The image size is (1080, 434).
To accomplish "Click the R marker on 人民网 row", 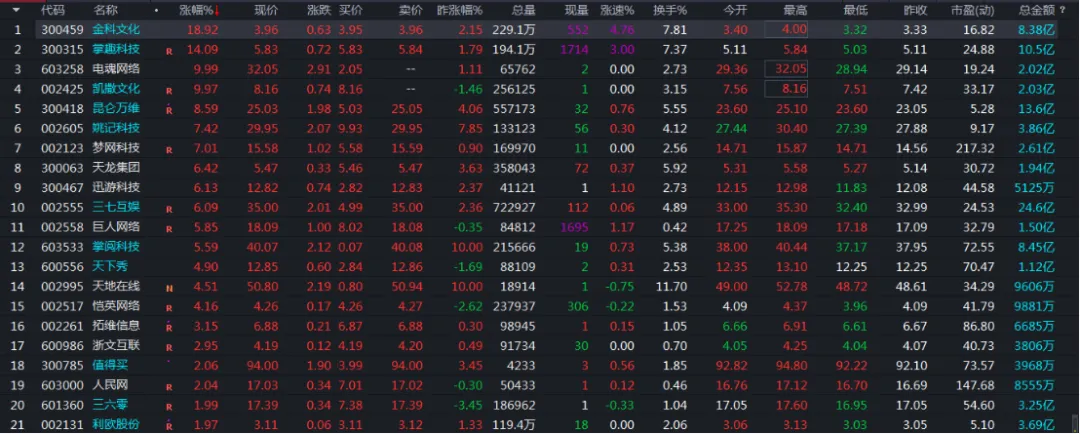I will 169,387.
